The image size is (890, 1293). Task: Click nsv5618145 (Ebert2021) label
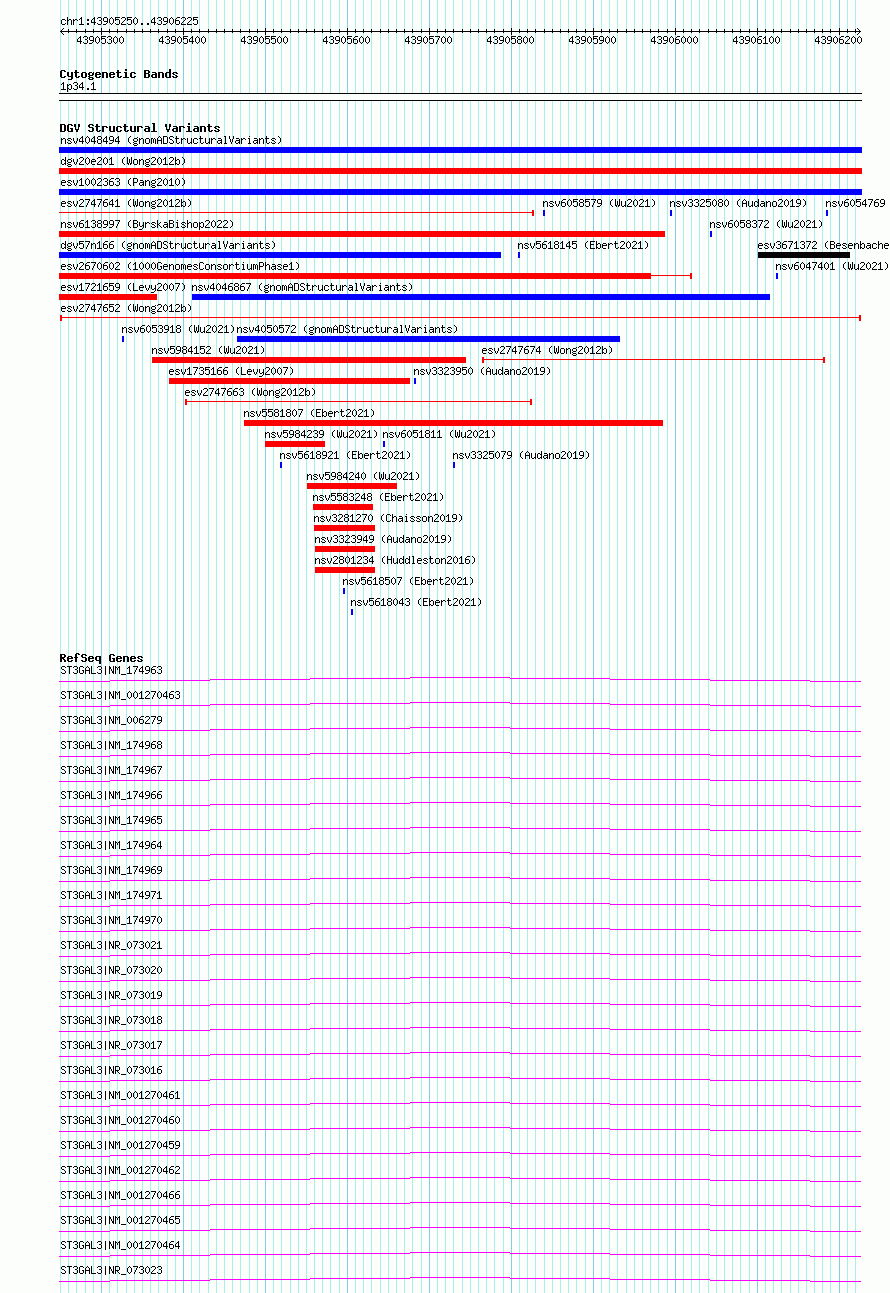pyautogui.click(x=583, y=245)
